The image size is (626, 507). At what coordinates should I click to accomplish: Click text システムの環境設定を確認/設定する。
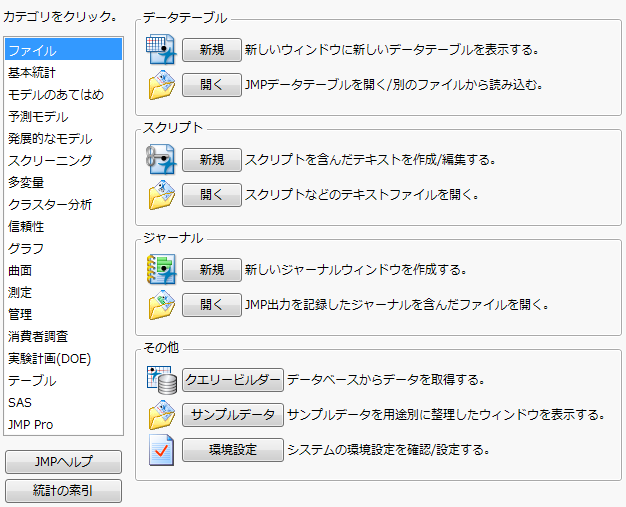tap(388, 450)
